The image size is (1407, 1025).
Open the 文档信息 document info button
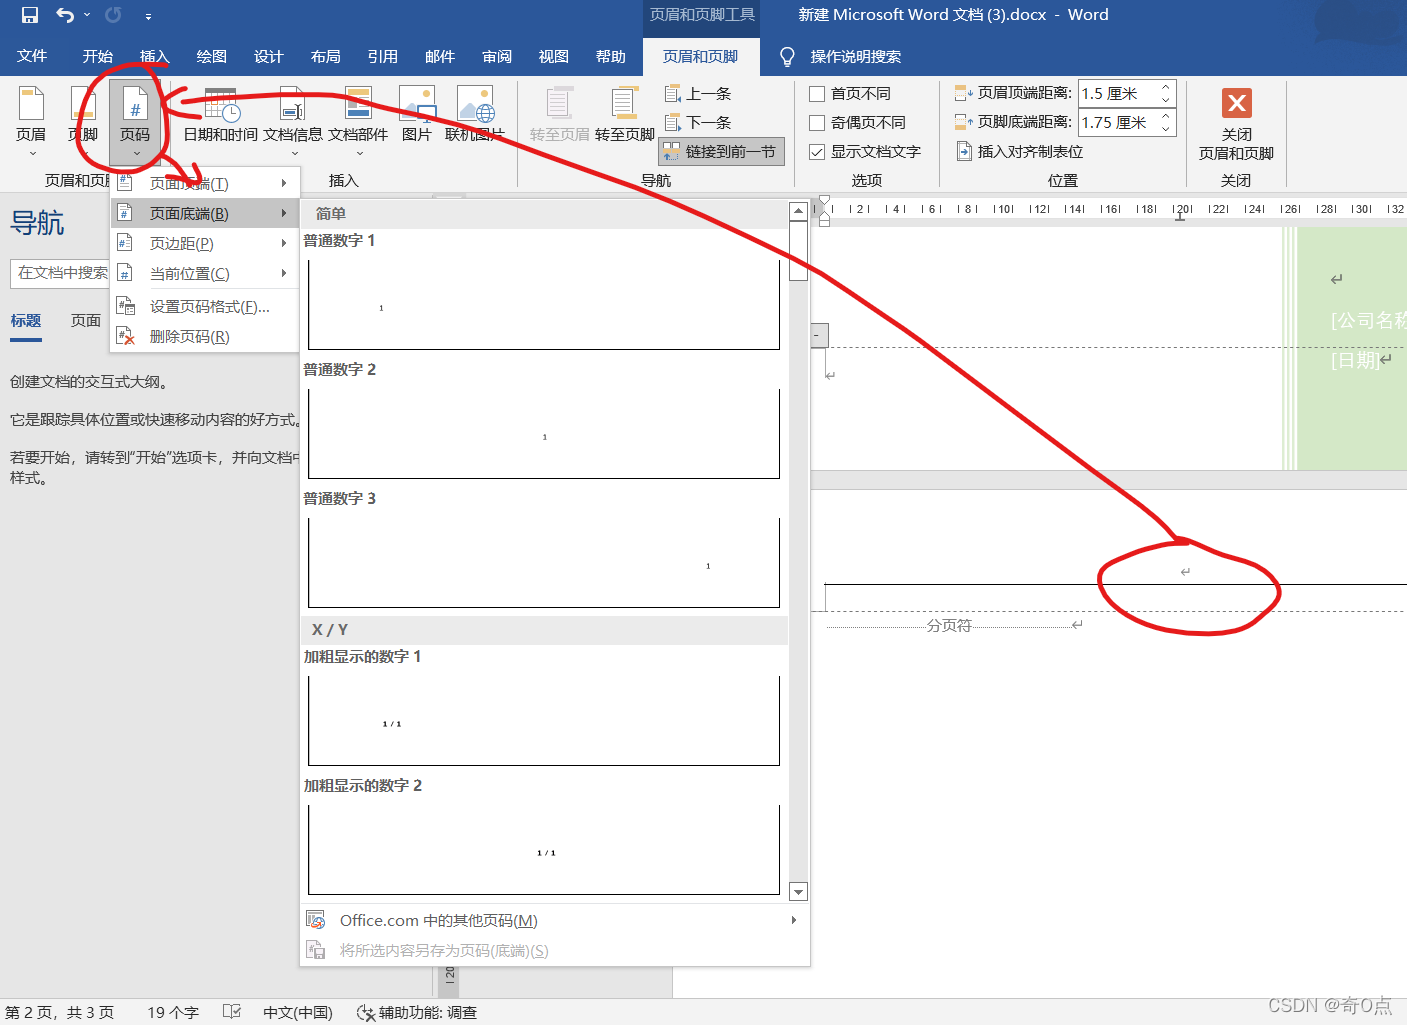click(x=293, y=121)
